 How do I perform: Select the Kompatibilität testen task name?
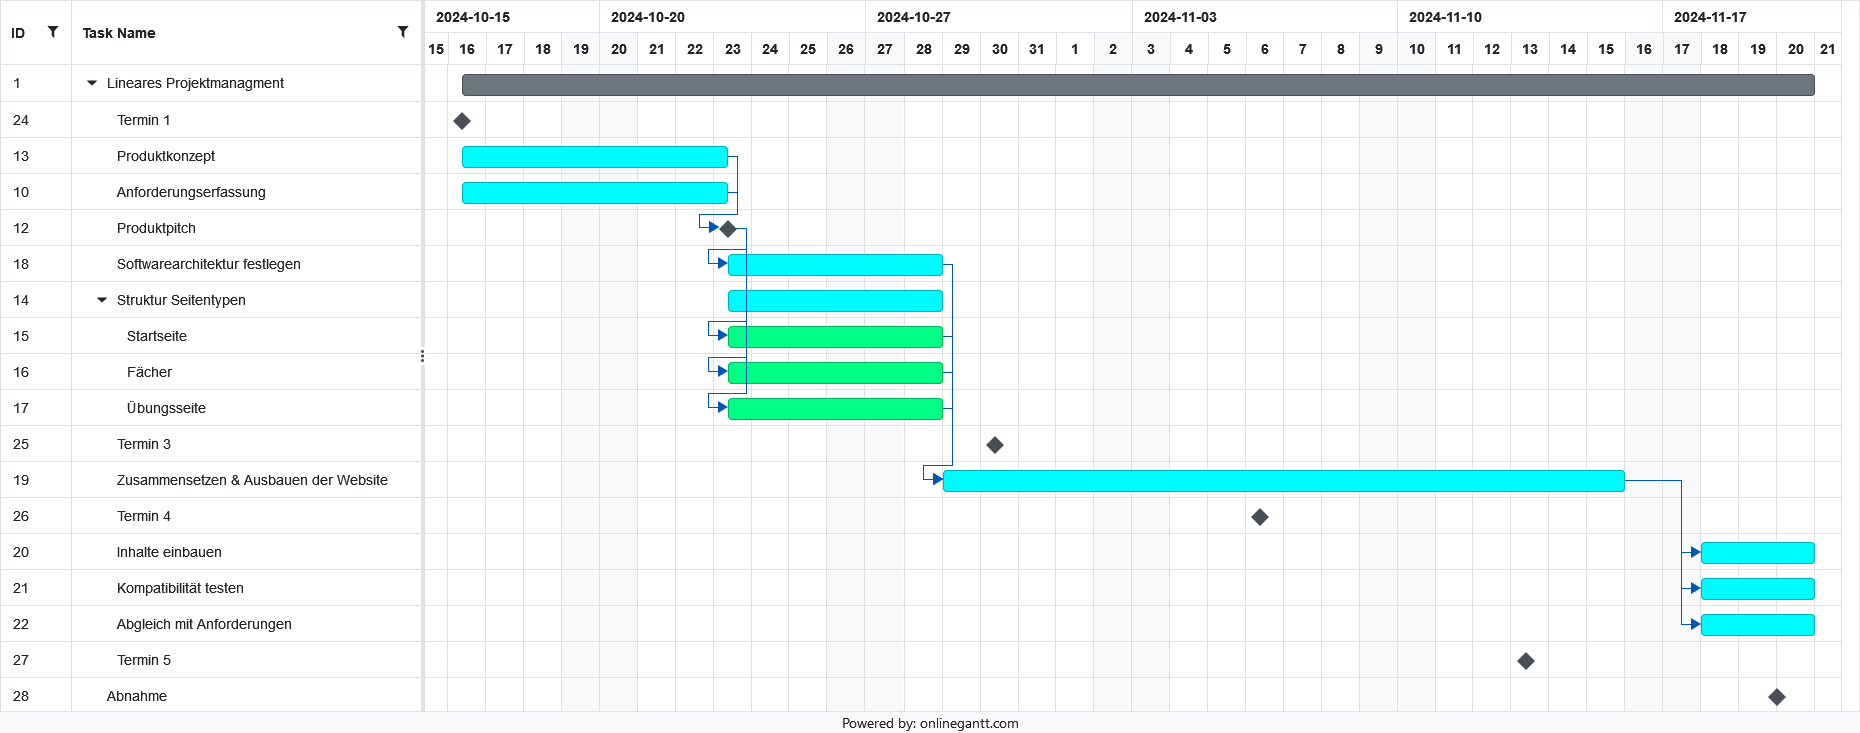pos(180,588)
